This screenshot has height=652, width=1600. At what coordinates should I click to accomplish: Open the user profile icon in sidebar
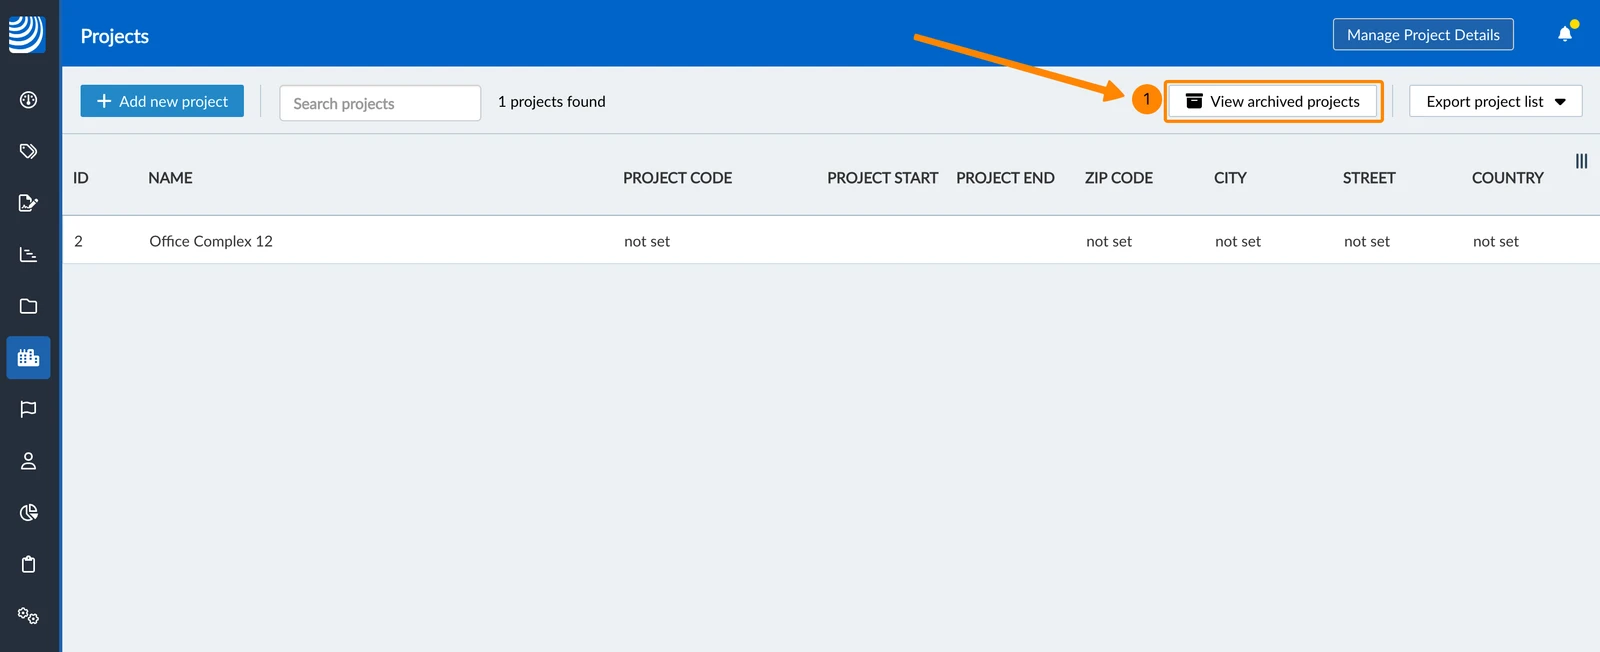28,461
